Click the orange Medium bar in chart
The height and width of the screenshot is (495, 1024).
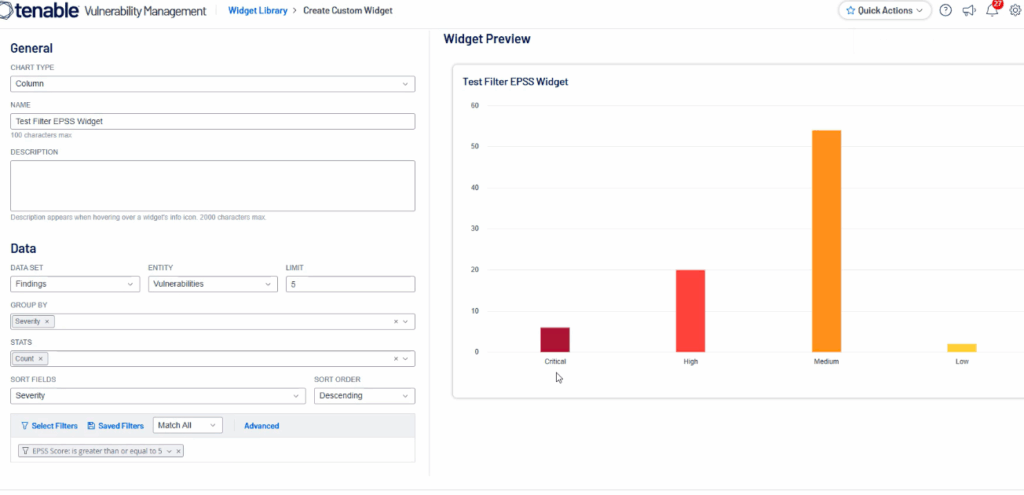(826, 240)
